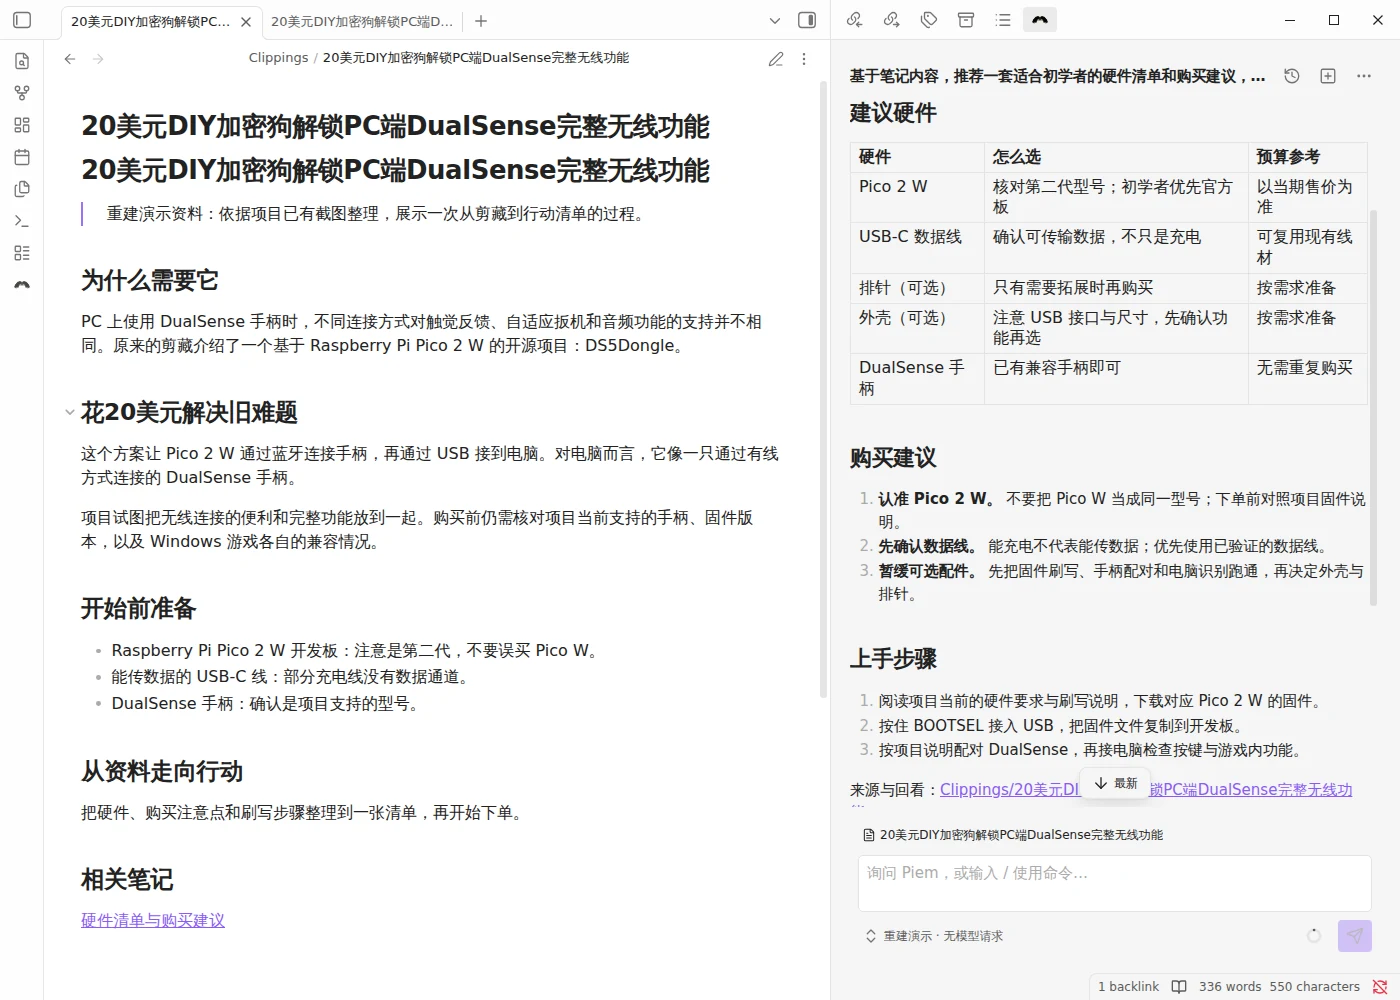The width and height of the screenshot is (1400, 1000).
Task: Open the 硬件清单与购买建议 link
Action: pos(153,920)
